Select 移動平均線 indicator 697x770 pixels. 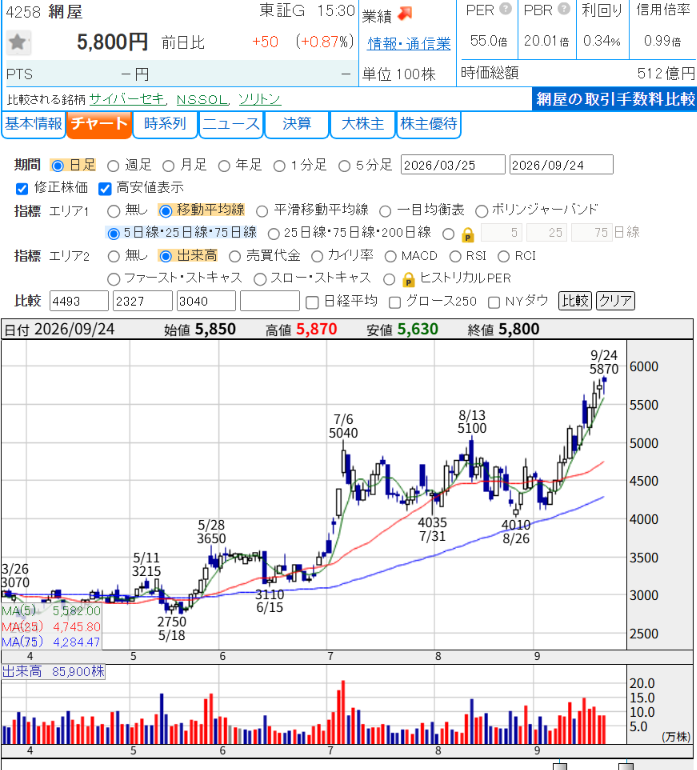(x=166, y=211)
